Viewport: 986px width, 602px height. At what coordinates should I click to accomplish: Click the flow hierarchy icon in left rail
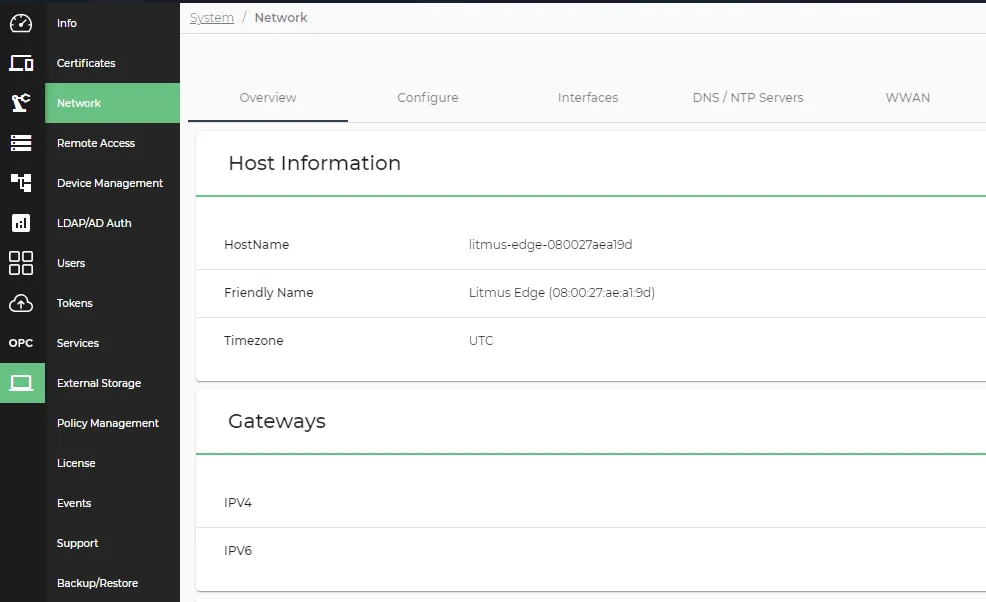[x=21, y=183]
